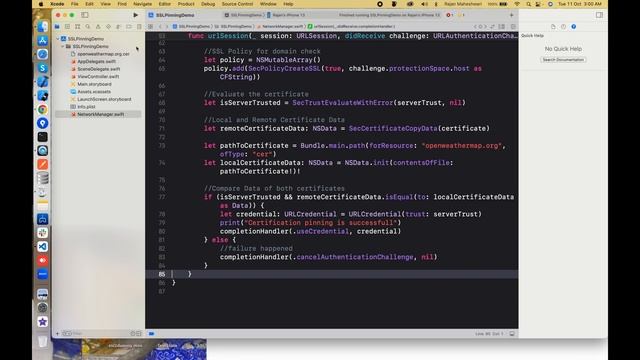This screenshot has width=640, height=360.
Task: Select the SSLPinningDemo scheme
Action: pos(243,15)
